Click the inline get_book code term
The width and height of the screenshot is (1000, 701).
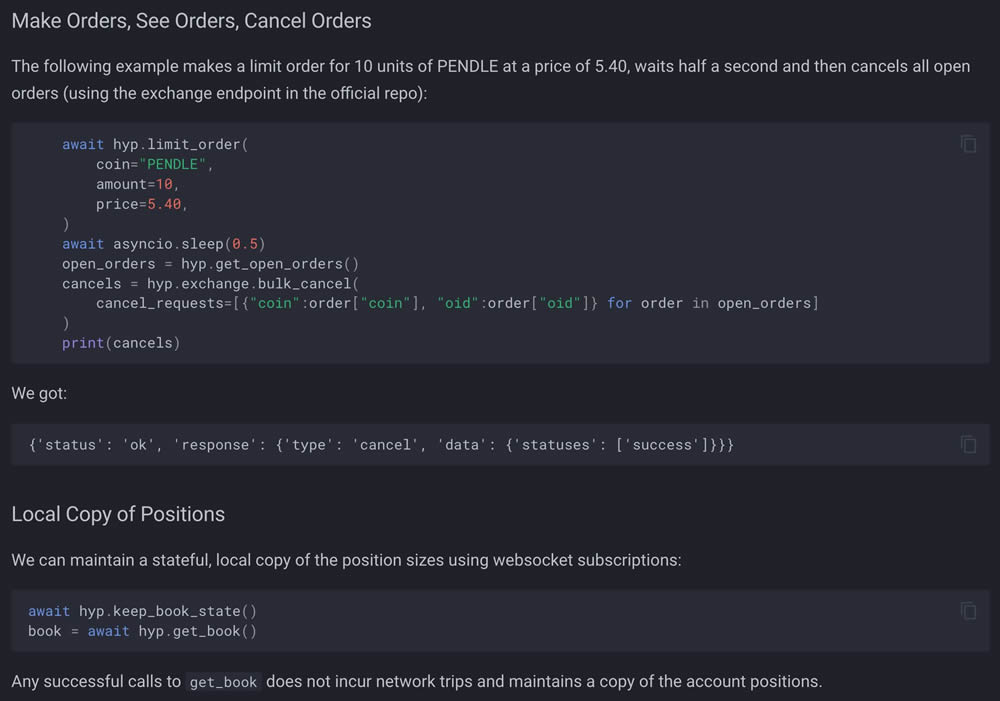224,682
